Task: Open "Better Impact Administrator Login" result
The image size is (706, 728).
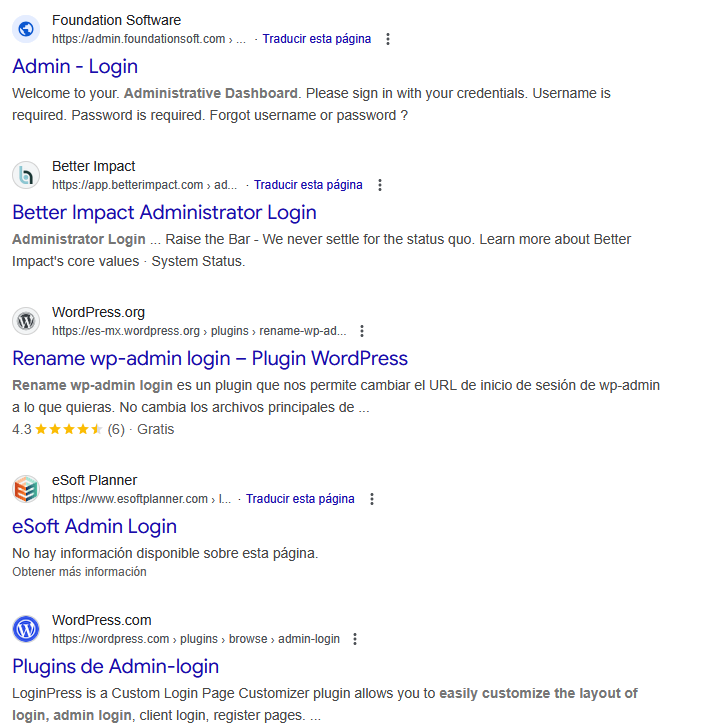Action: 164,212
